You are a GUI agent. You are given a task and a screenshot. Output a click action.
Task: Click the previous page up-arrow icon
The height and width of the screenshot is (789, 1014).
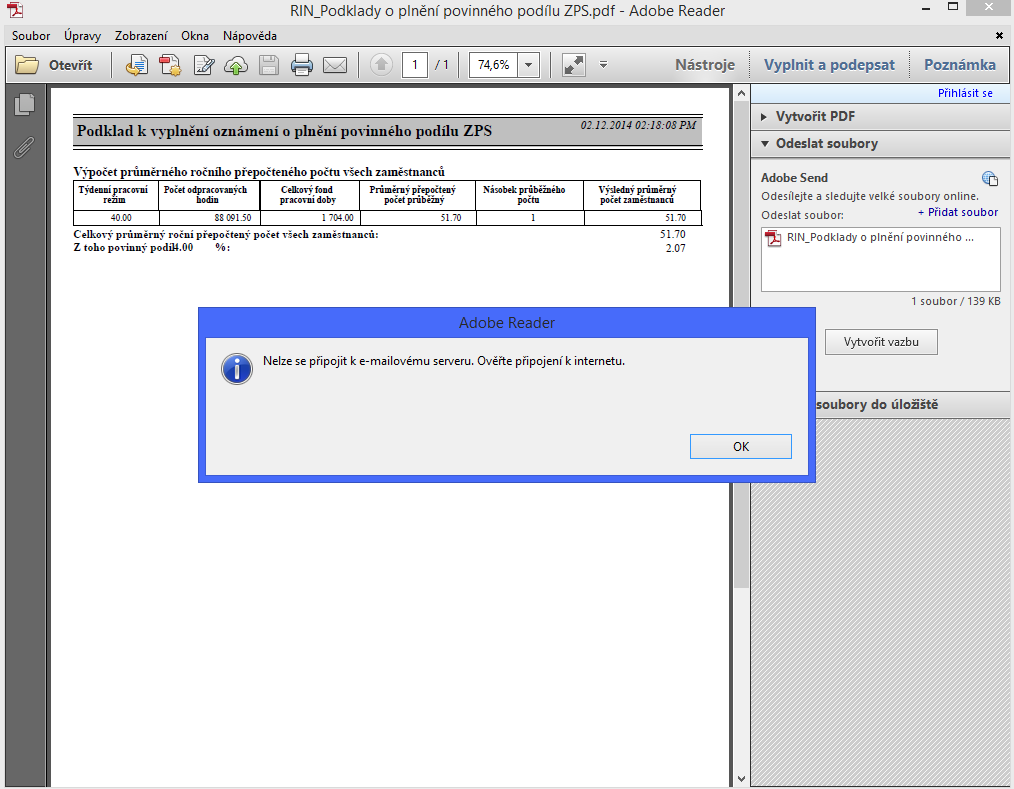pyautogui.click(x=381, y=65)
